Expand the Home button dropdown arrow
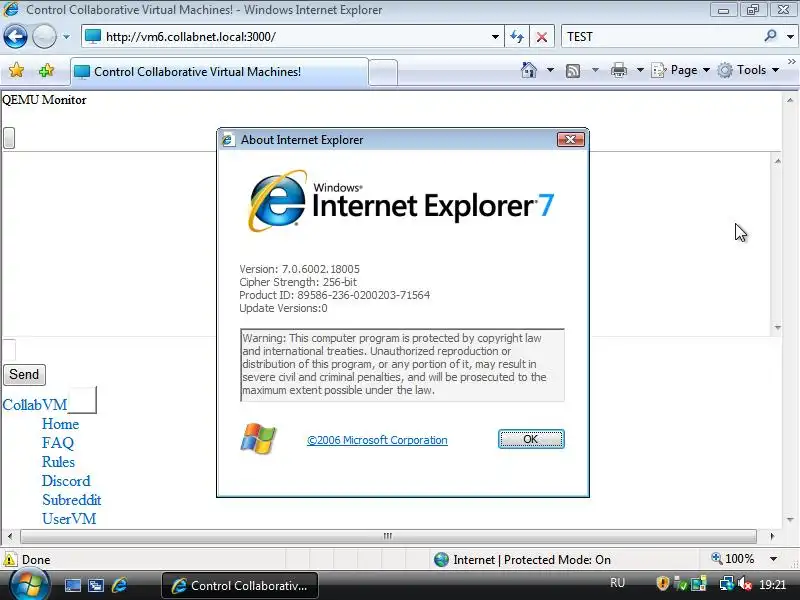Image resolution: width=800 pixels, height=600 pixels. pyautogui.click(x=550, y=70)
